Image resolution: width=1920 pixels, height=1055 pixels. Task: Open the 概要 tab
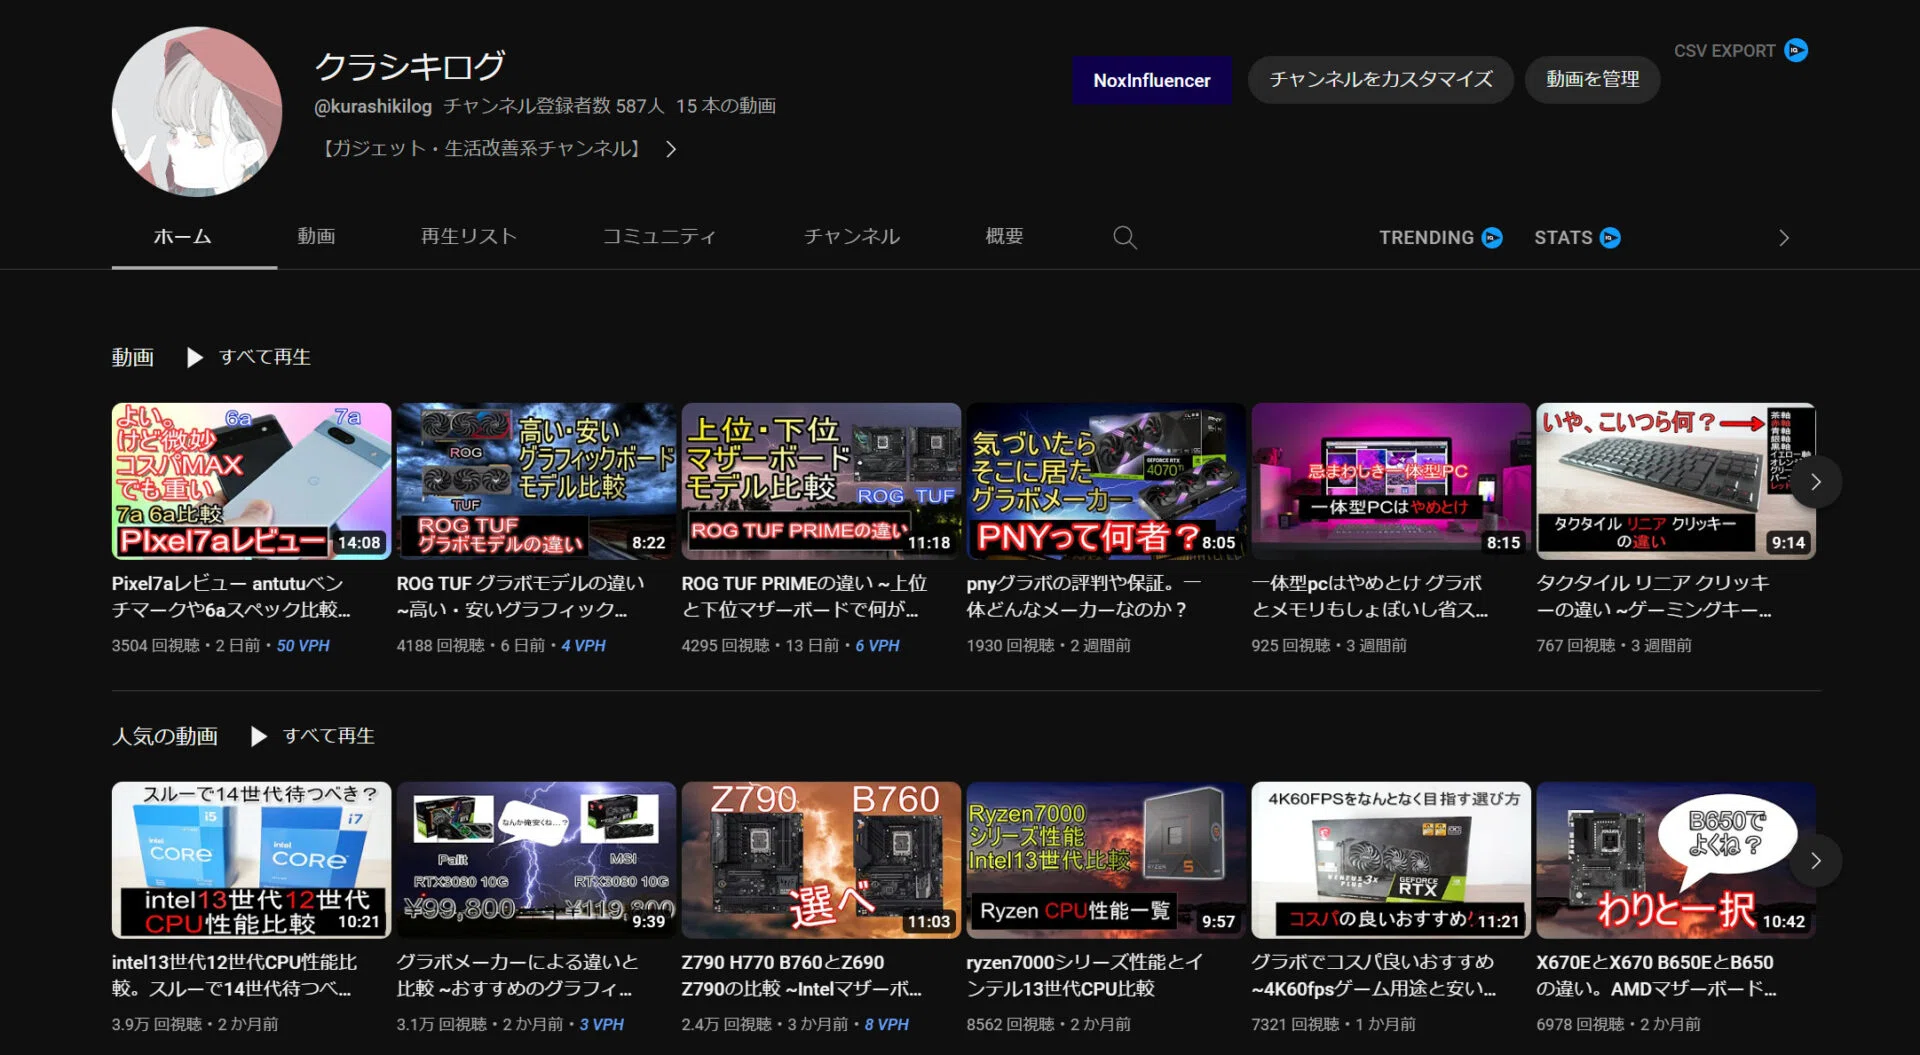[1004, 237]
